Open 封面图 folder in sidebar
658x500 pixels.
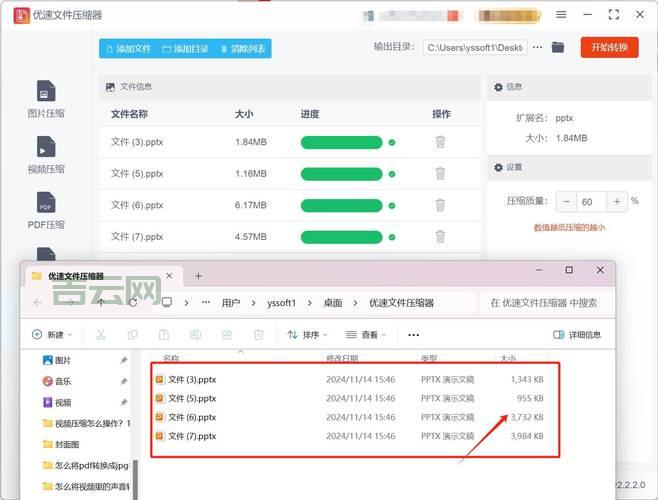click(x=61, y=444)
